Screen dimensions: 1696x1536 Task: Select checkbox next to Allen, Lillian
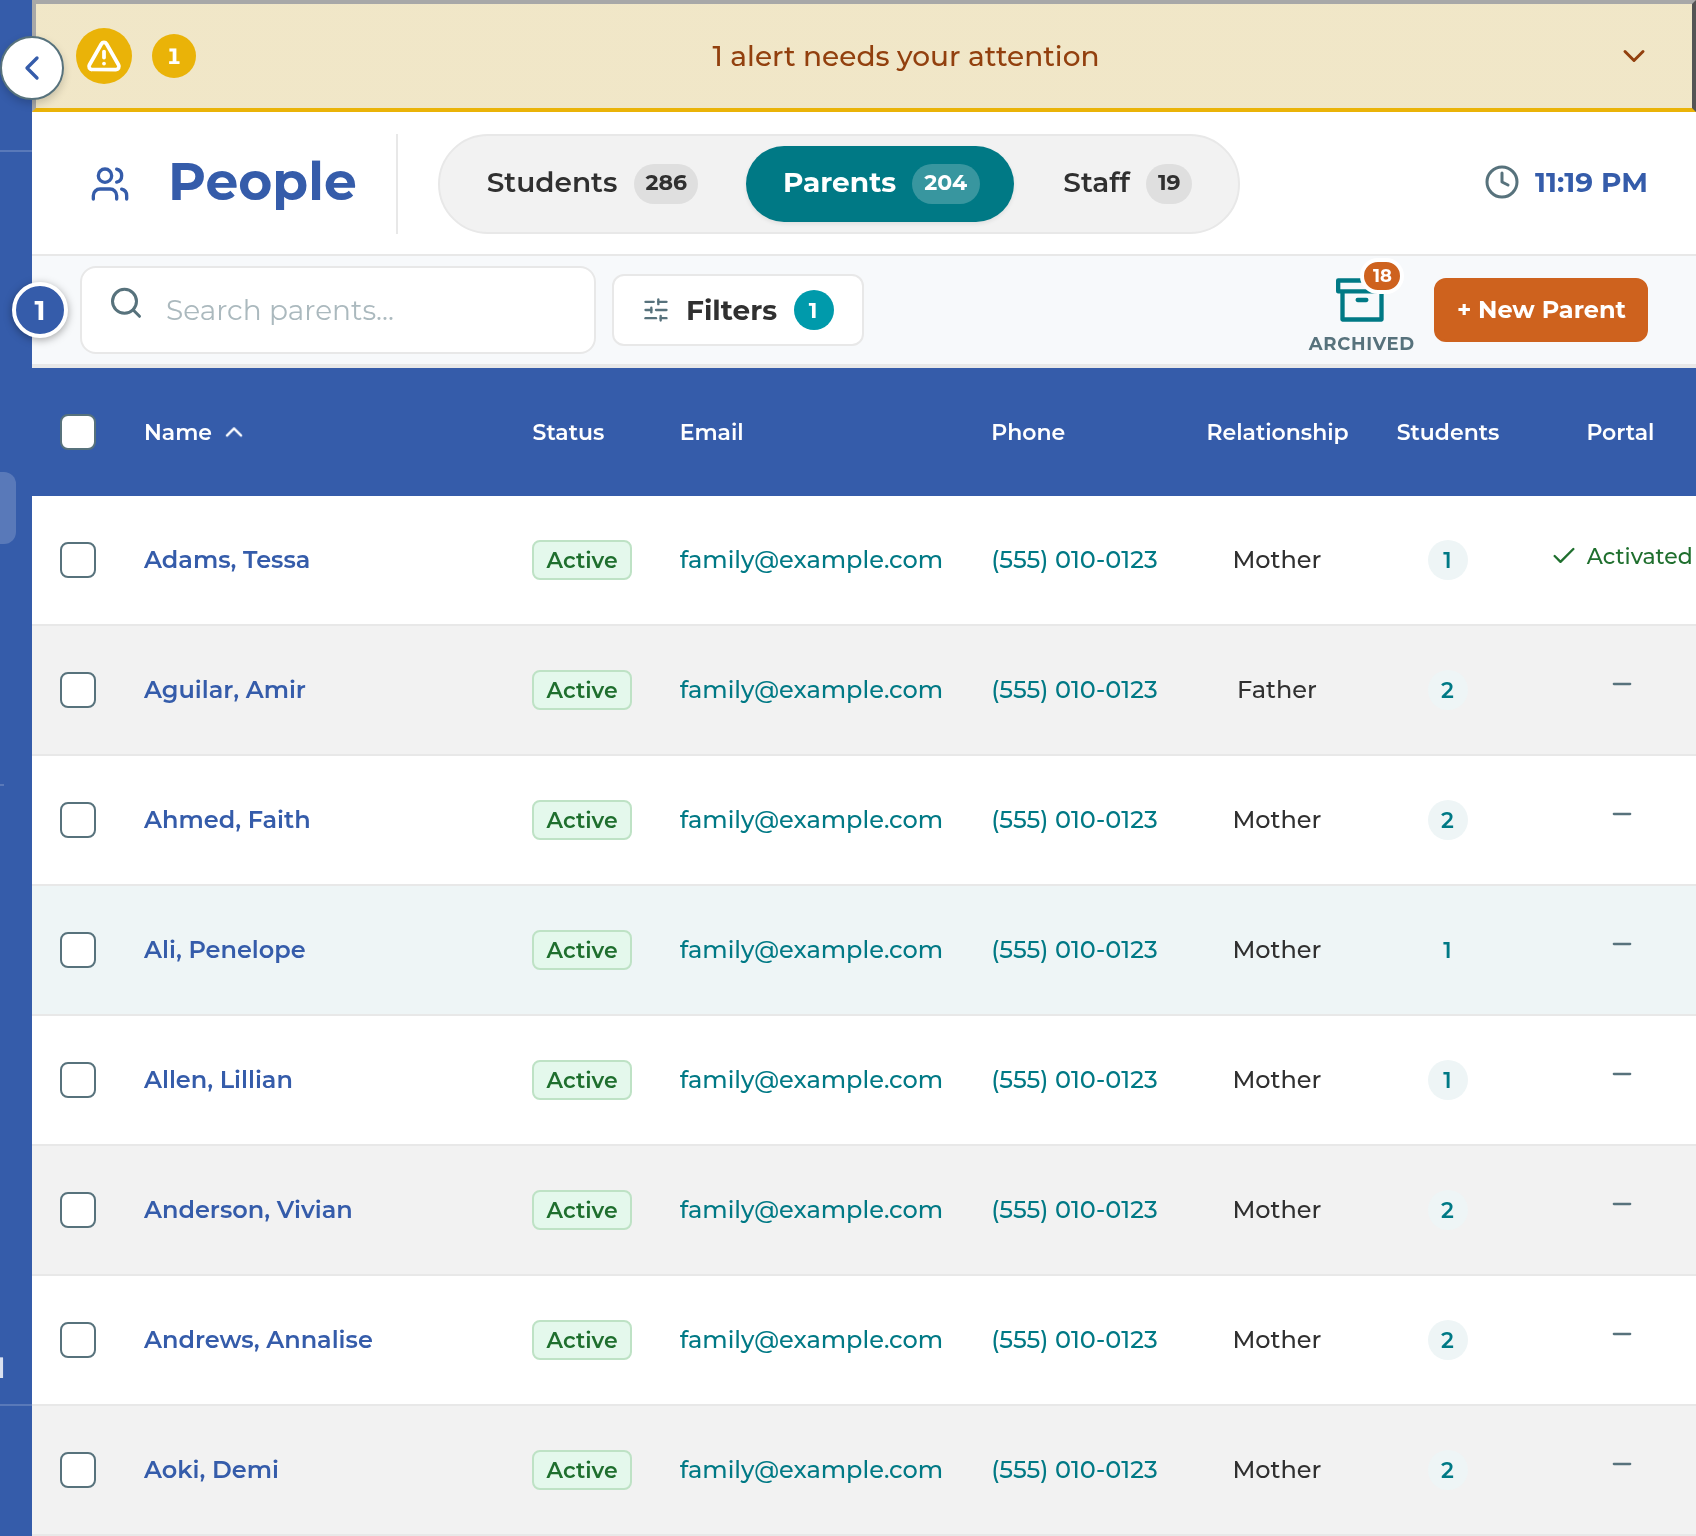(78, 1080)
